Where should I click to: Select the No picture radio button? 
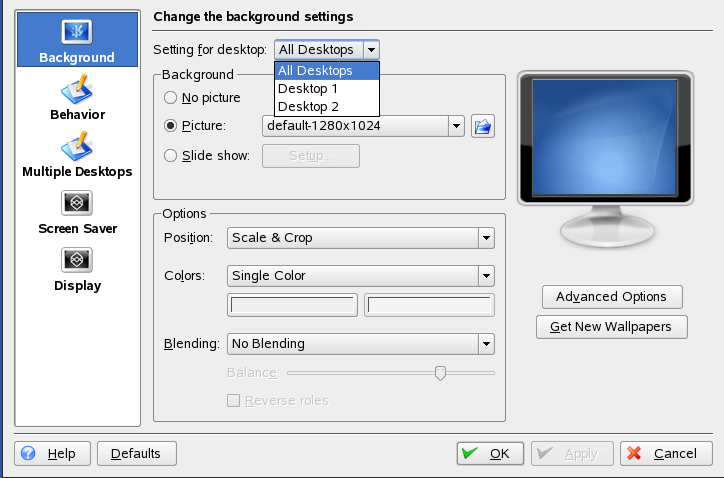(170, 98)
